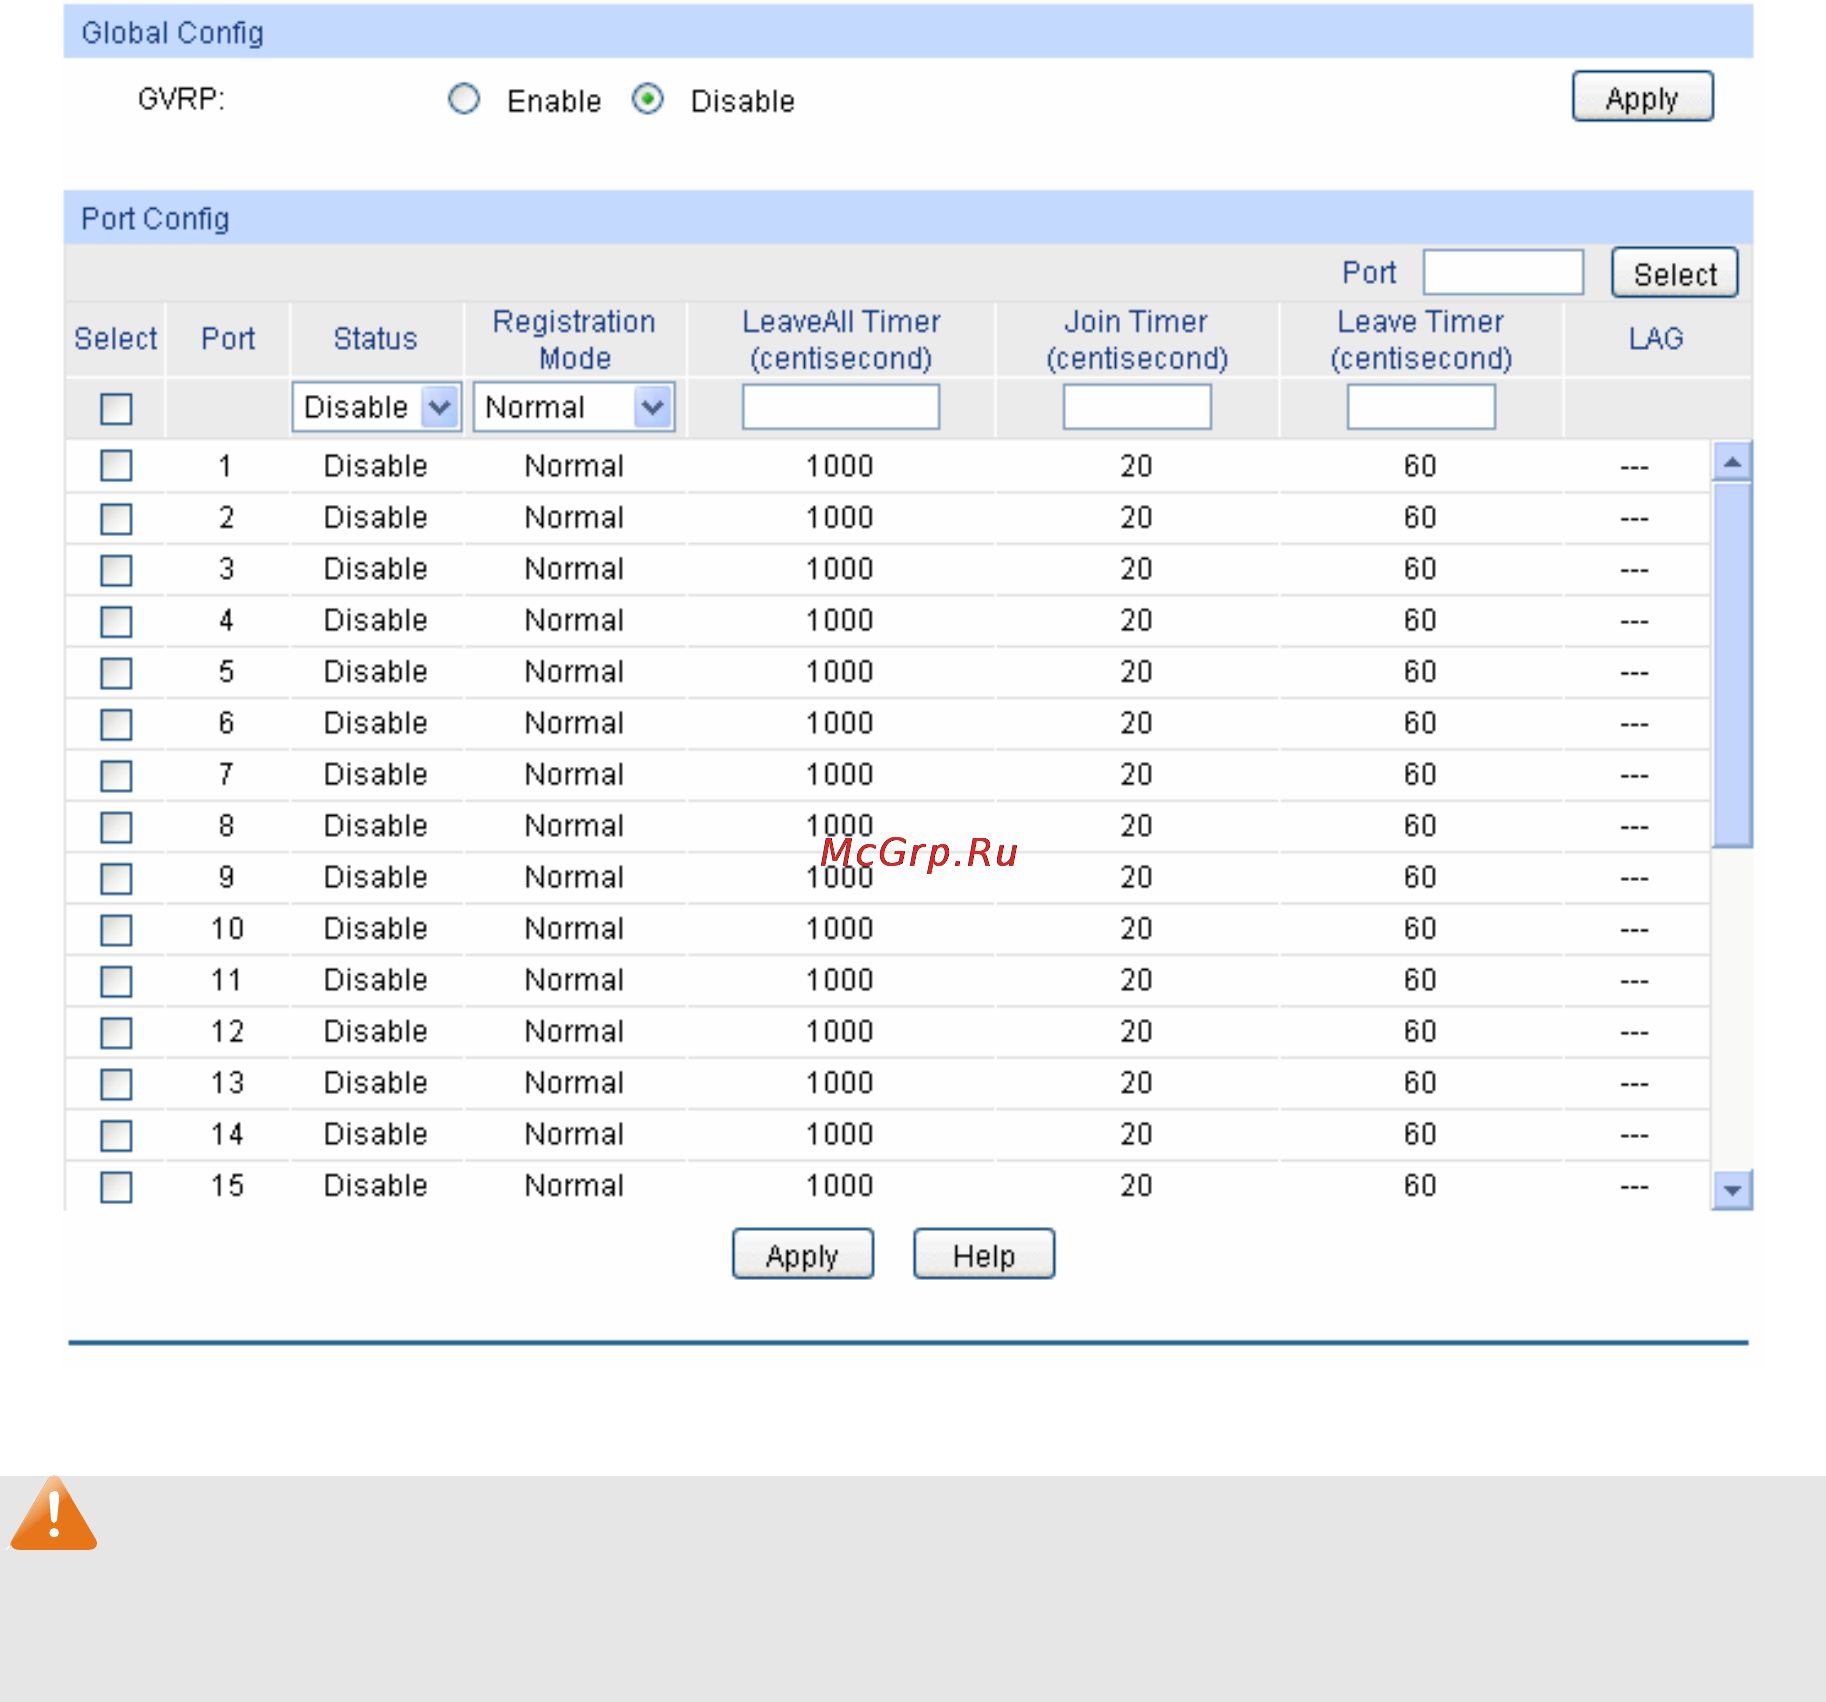
Task: Select the GVRP Disable radio button
Action: point(648,99)
